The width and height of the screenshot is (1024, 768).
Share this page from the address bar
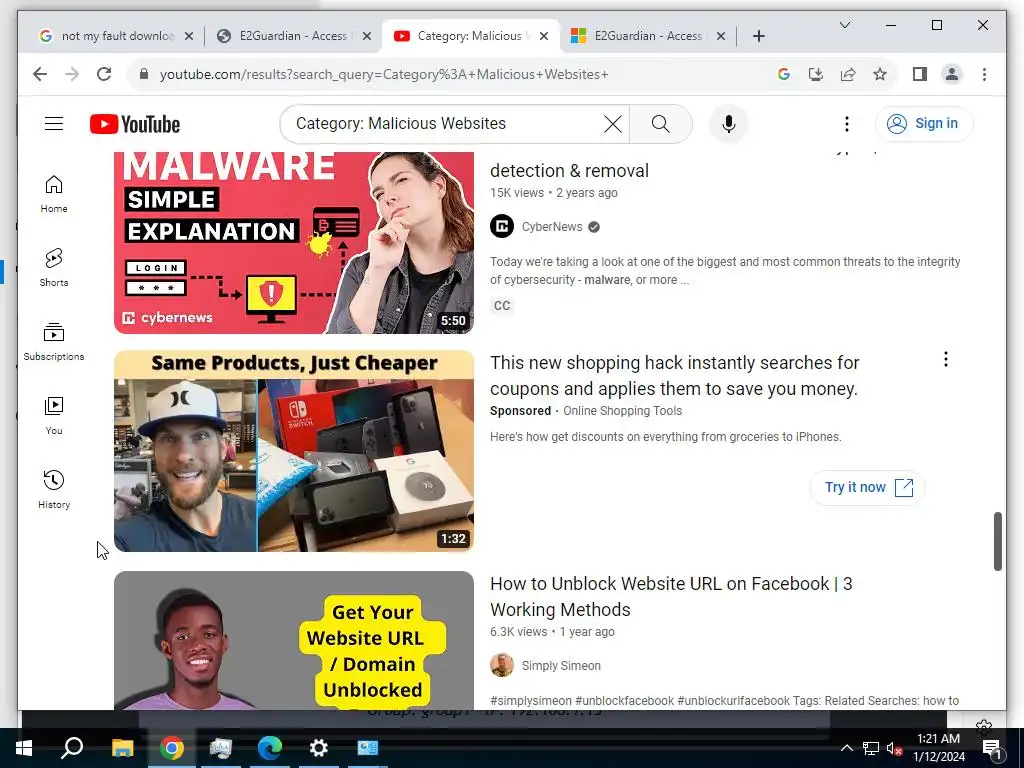848,74
